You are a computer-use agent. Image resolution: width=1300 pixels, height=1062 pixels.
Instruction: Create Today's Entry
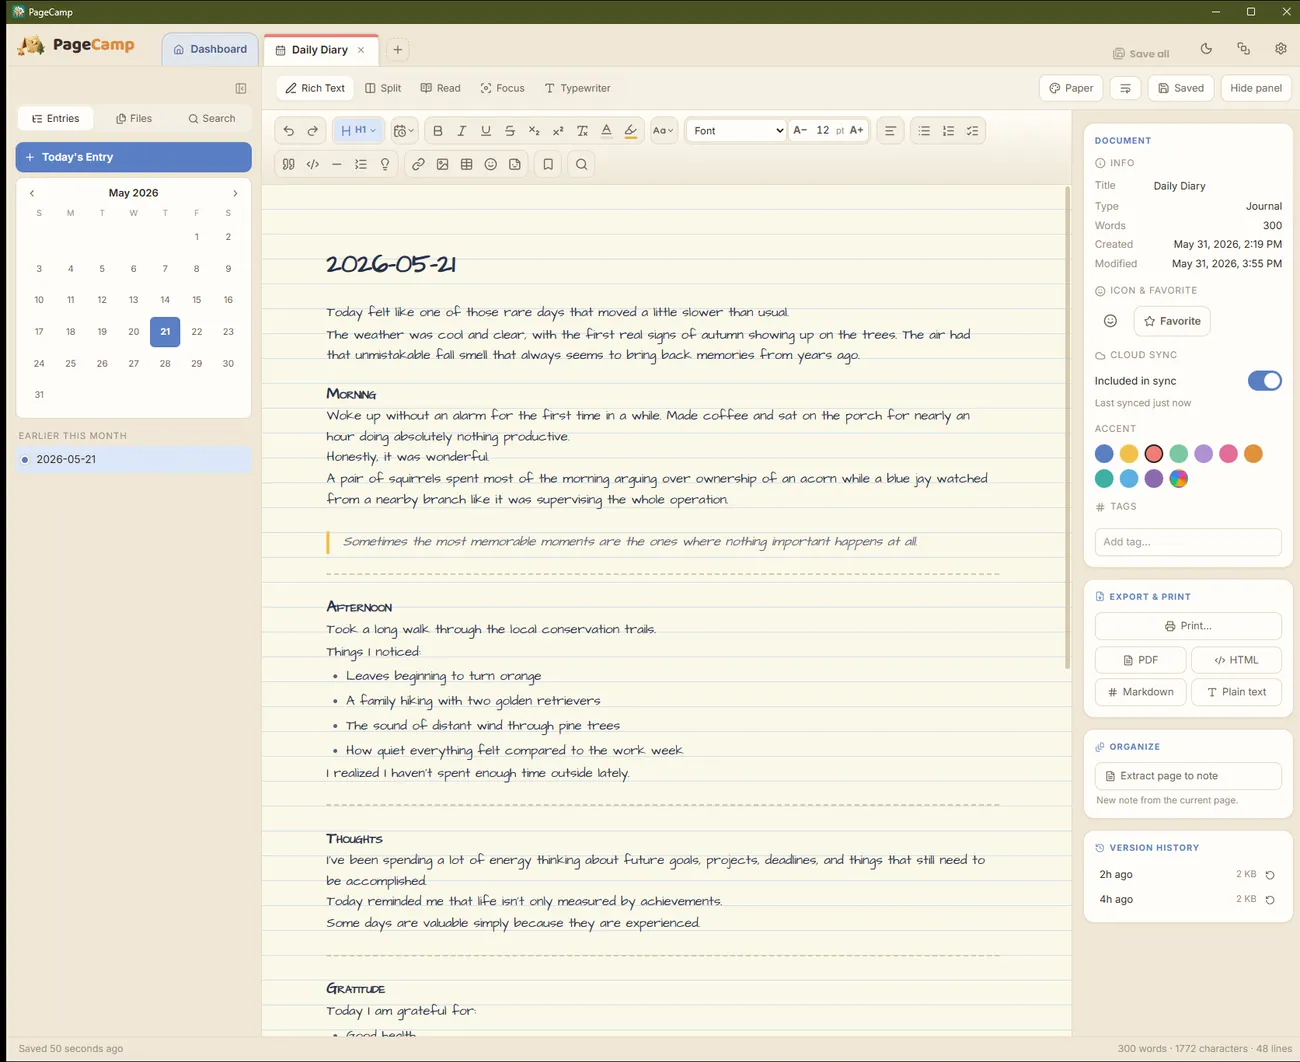(x=133, y=157)
